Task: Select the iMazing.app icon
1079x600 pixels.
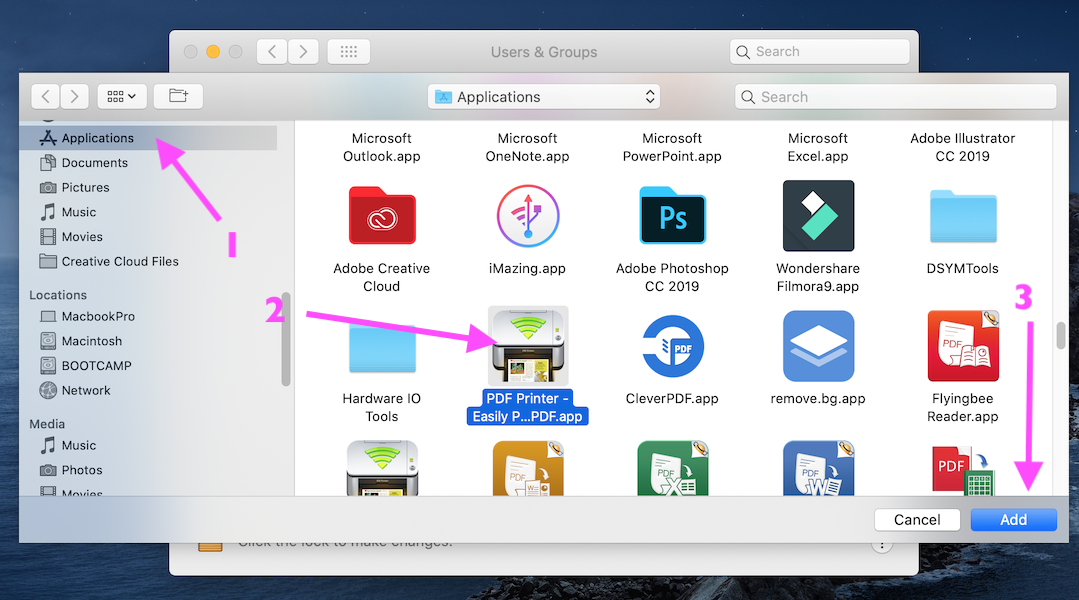Action: point(528,216)
